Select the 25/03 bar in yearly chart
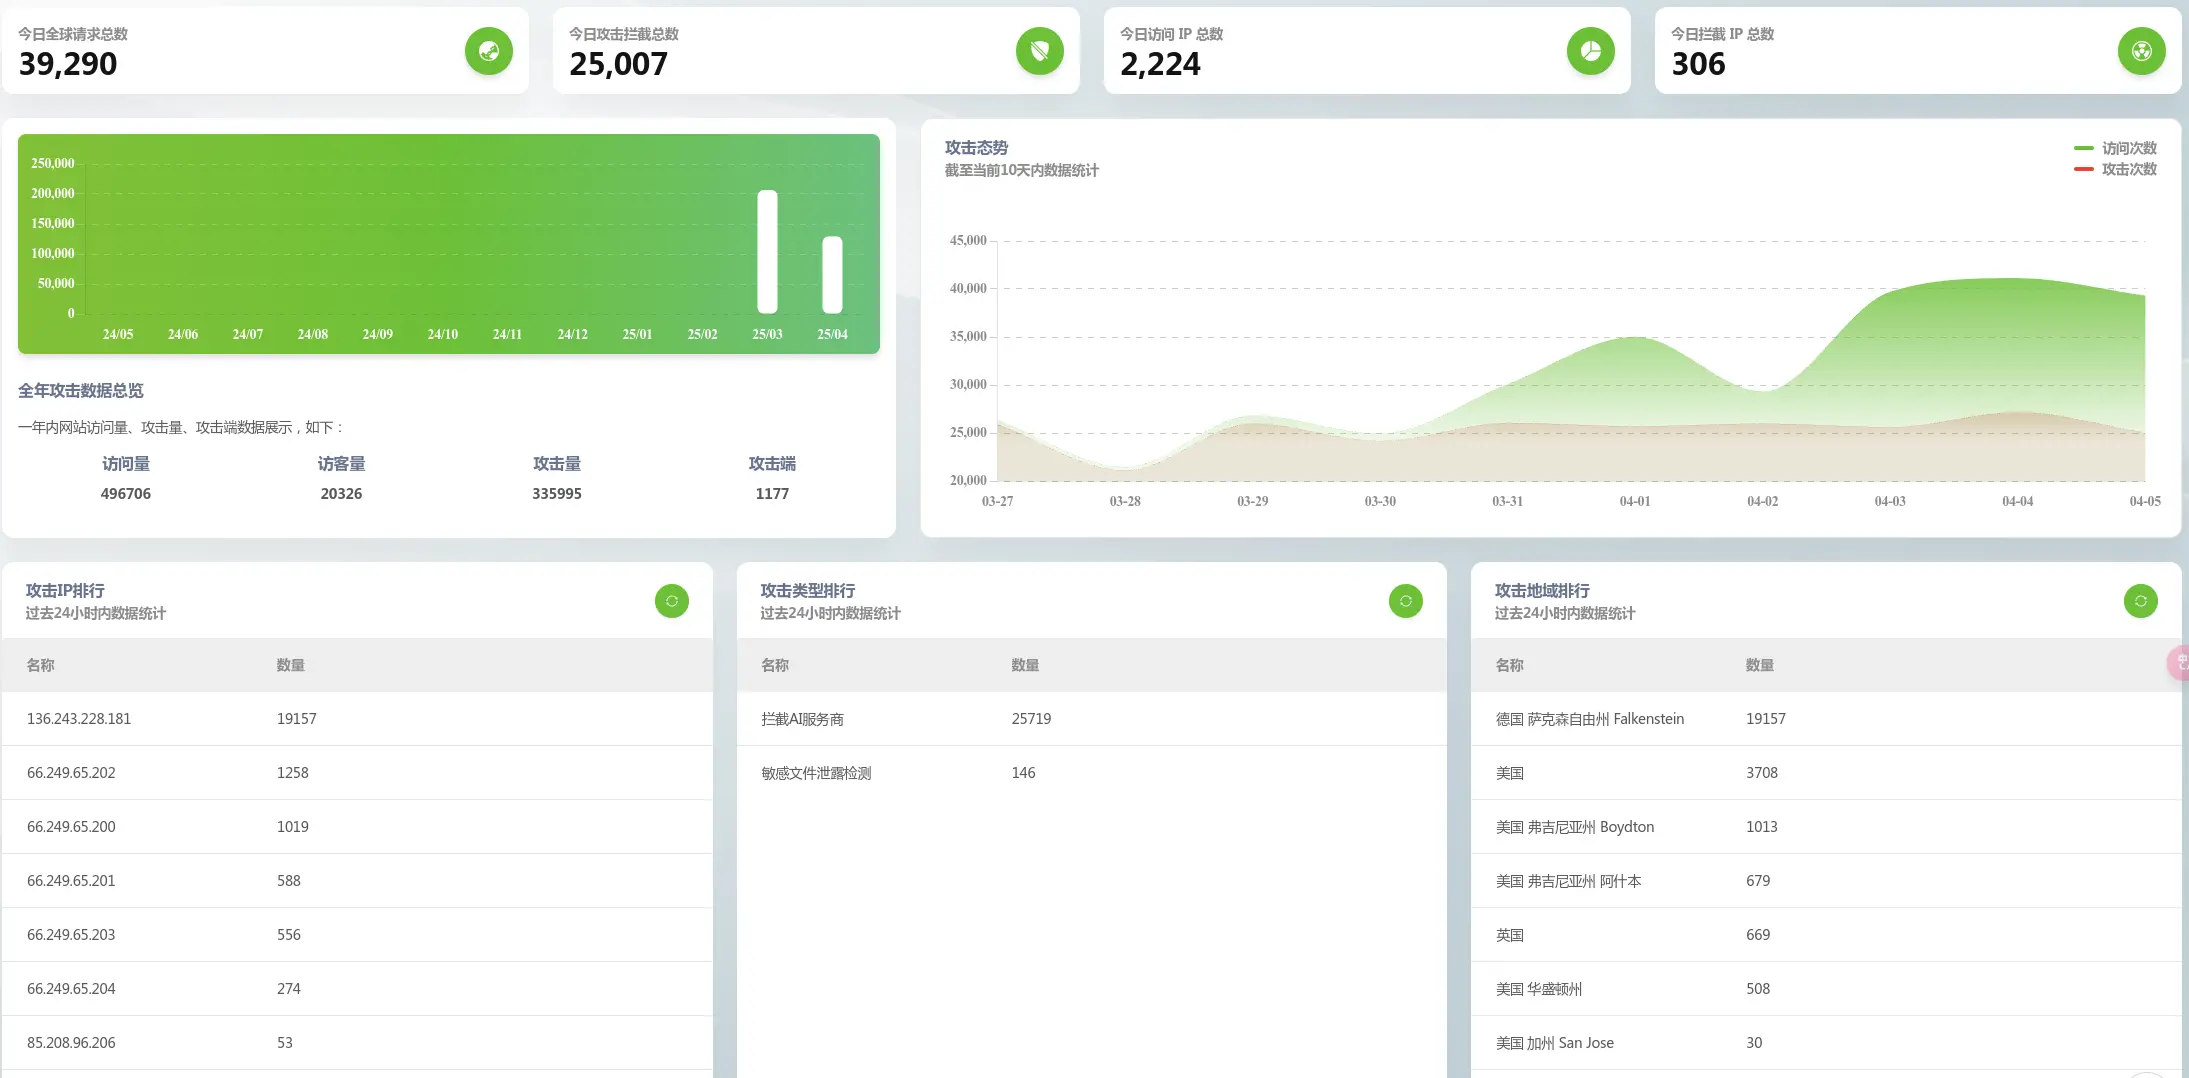 pyautogui.click(x=767, y=252)
